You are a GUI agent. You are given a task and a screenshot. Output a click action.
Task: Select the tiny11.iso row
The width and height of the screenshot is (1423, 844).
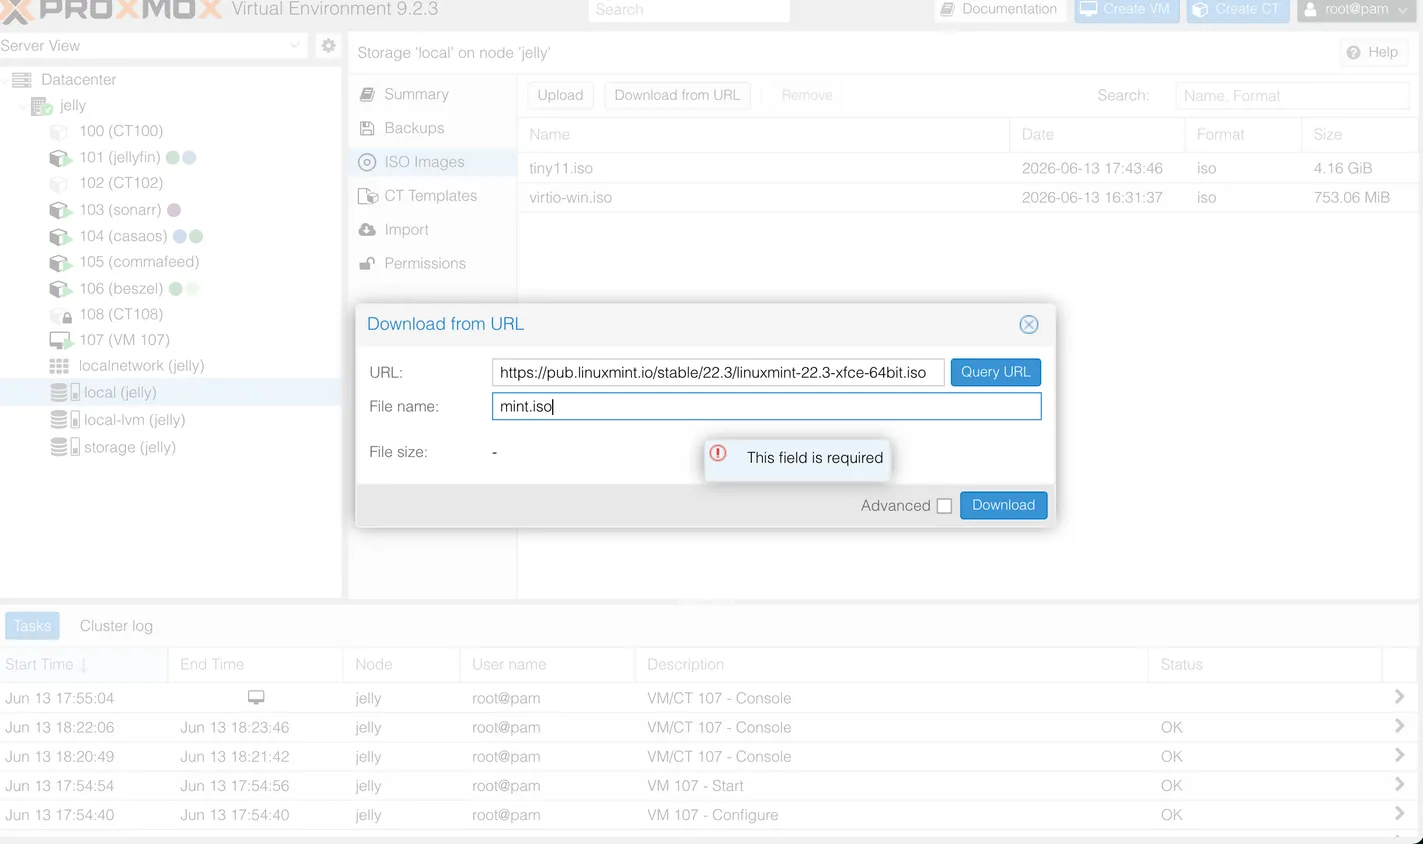tap(967, 168)
